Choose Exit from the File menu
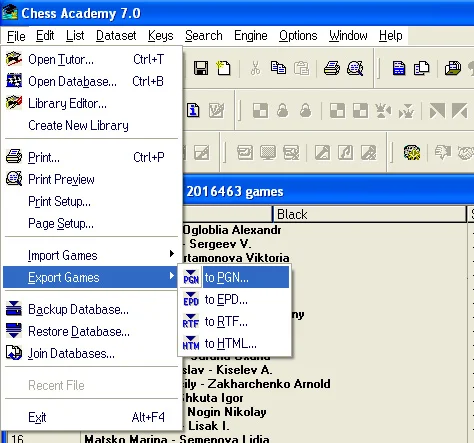The image size is (474, 443). click(x=91, y=417)
